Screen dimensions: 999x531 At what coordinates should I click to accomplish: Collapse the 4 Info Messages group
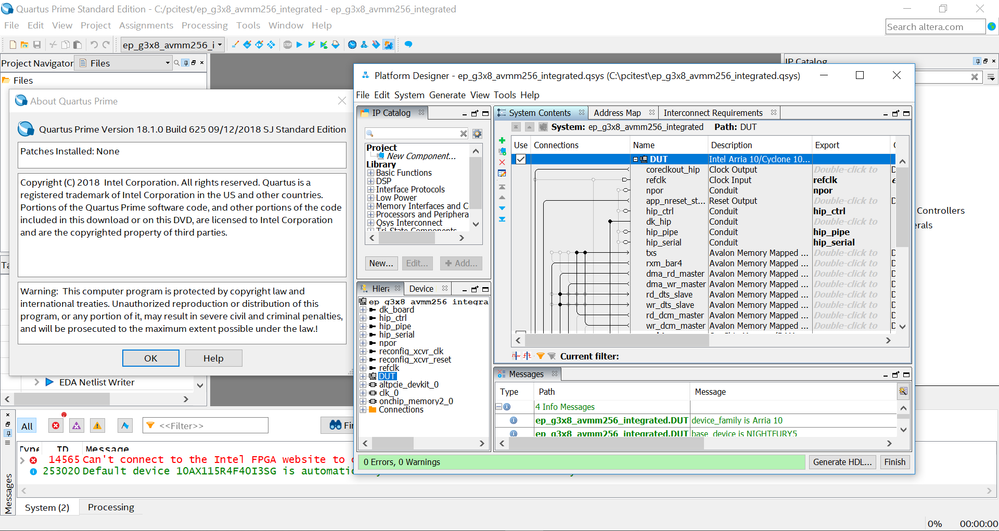(501, 407)
